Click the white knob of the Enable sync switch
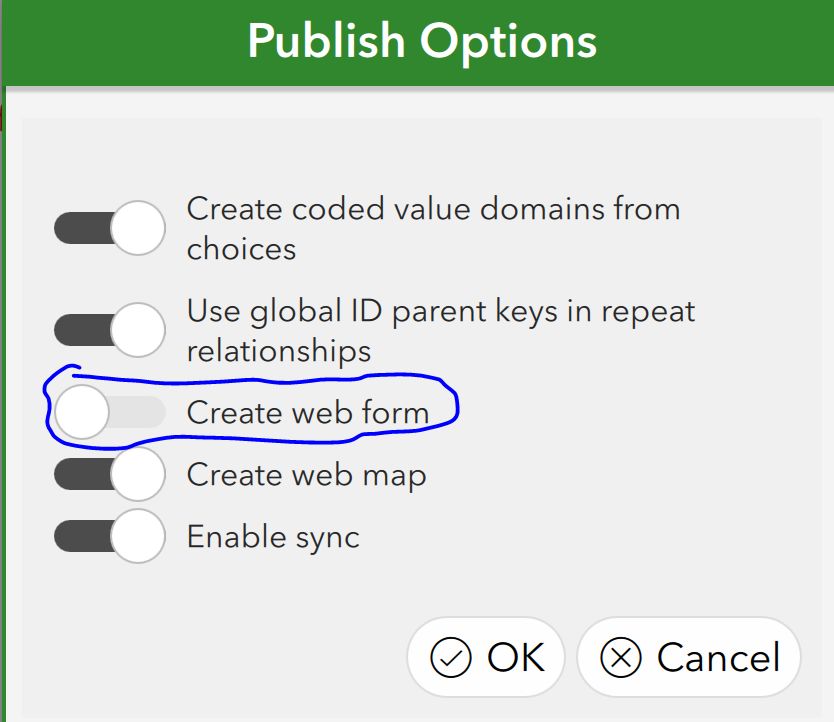The image size is (834, 722). [138, 536]
